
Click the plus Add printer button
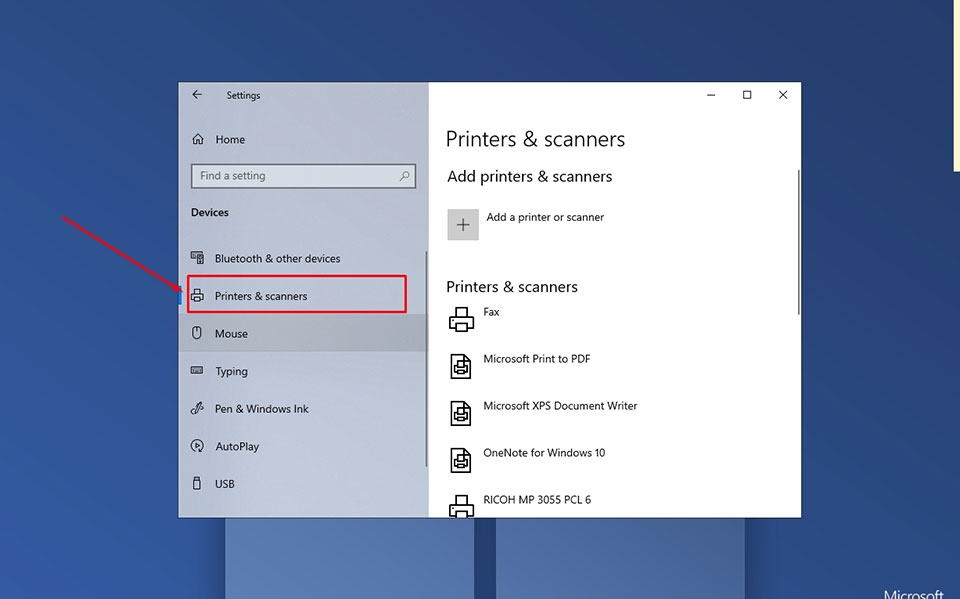point(463,225)
